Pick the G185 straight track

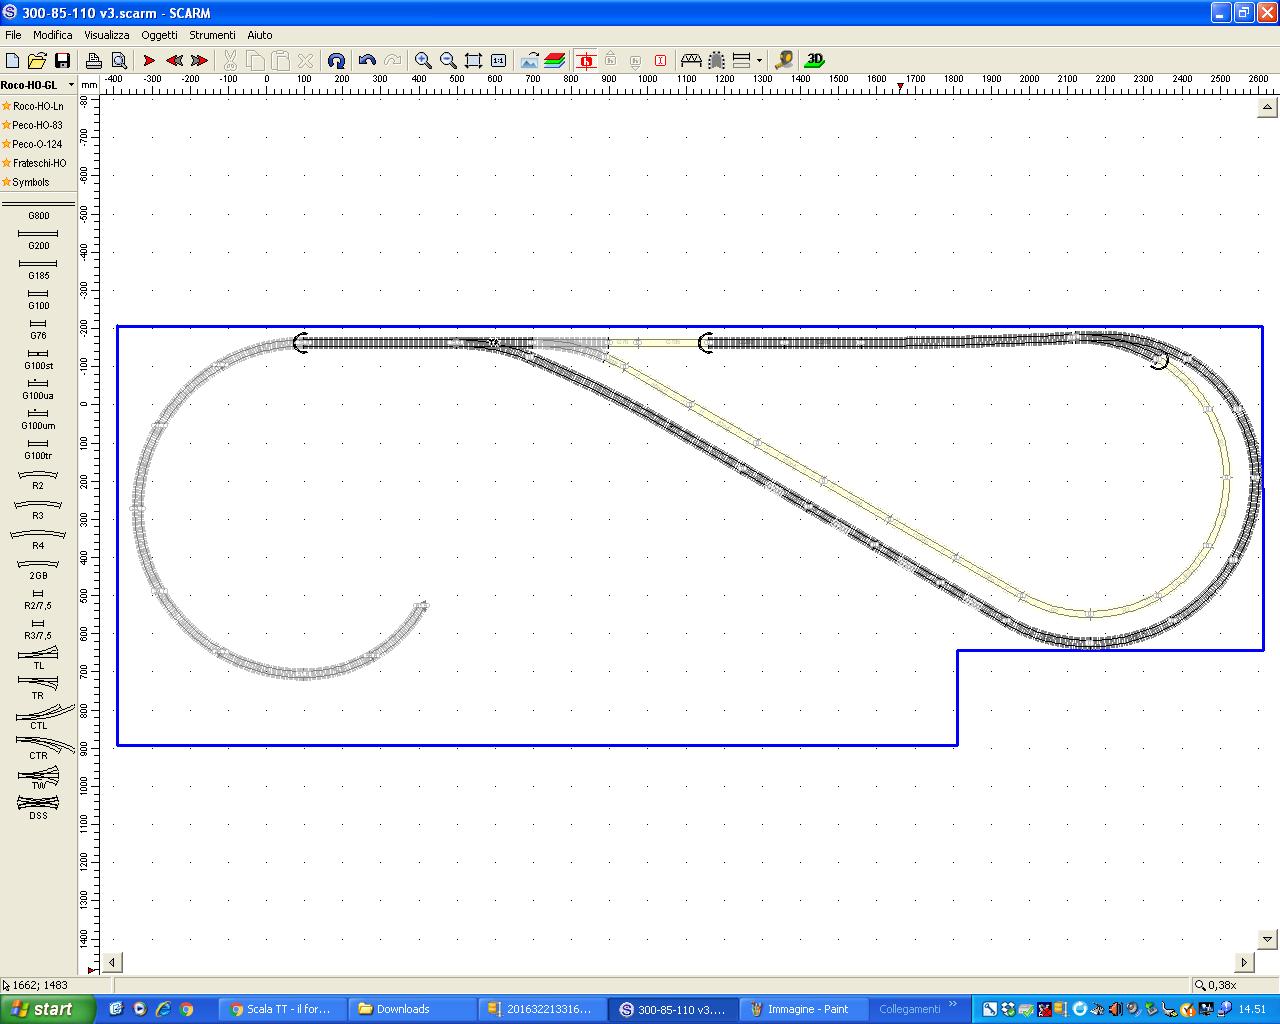coord(38,269)
